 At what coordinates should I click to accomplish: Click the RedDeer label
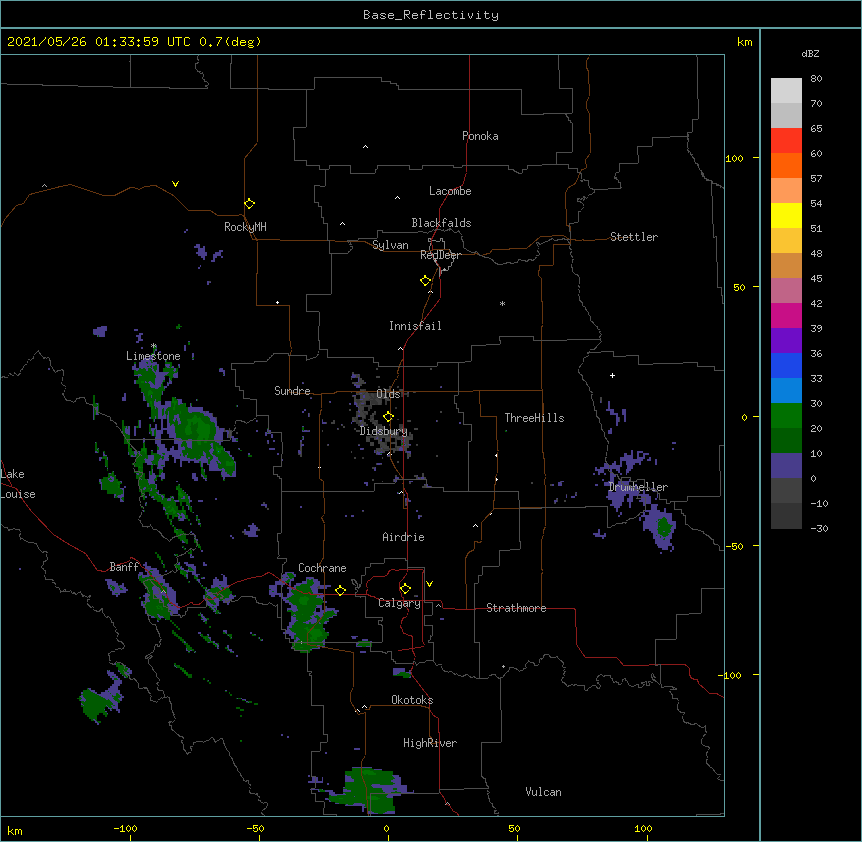pos(440,255)
